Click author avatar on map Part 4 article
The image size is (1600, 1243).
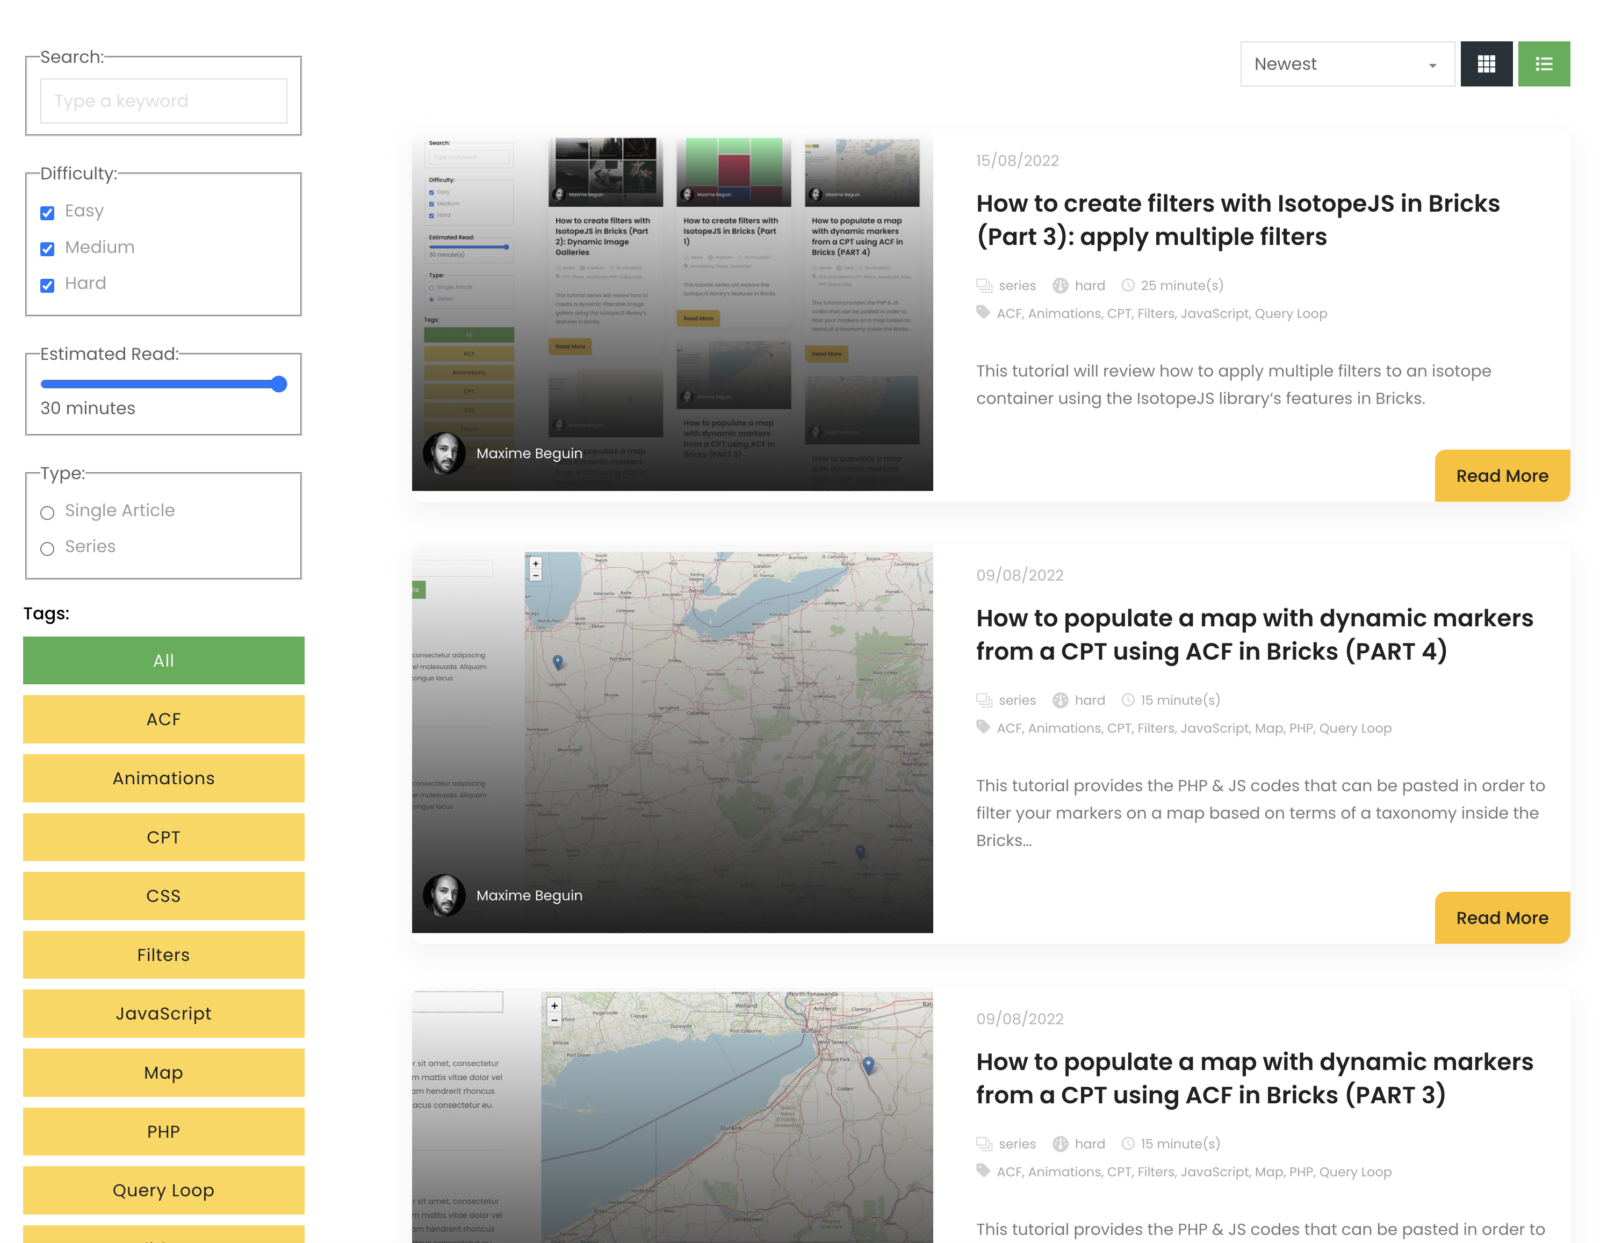pyautogui.click(x=444, y=895)
